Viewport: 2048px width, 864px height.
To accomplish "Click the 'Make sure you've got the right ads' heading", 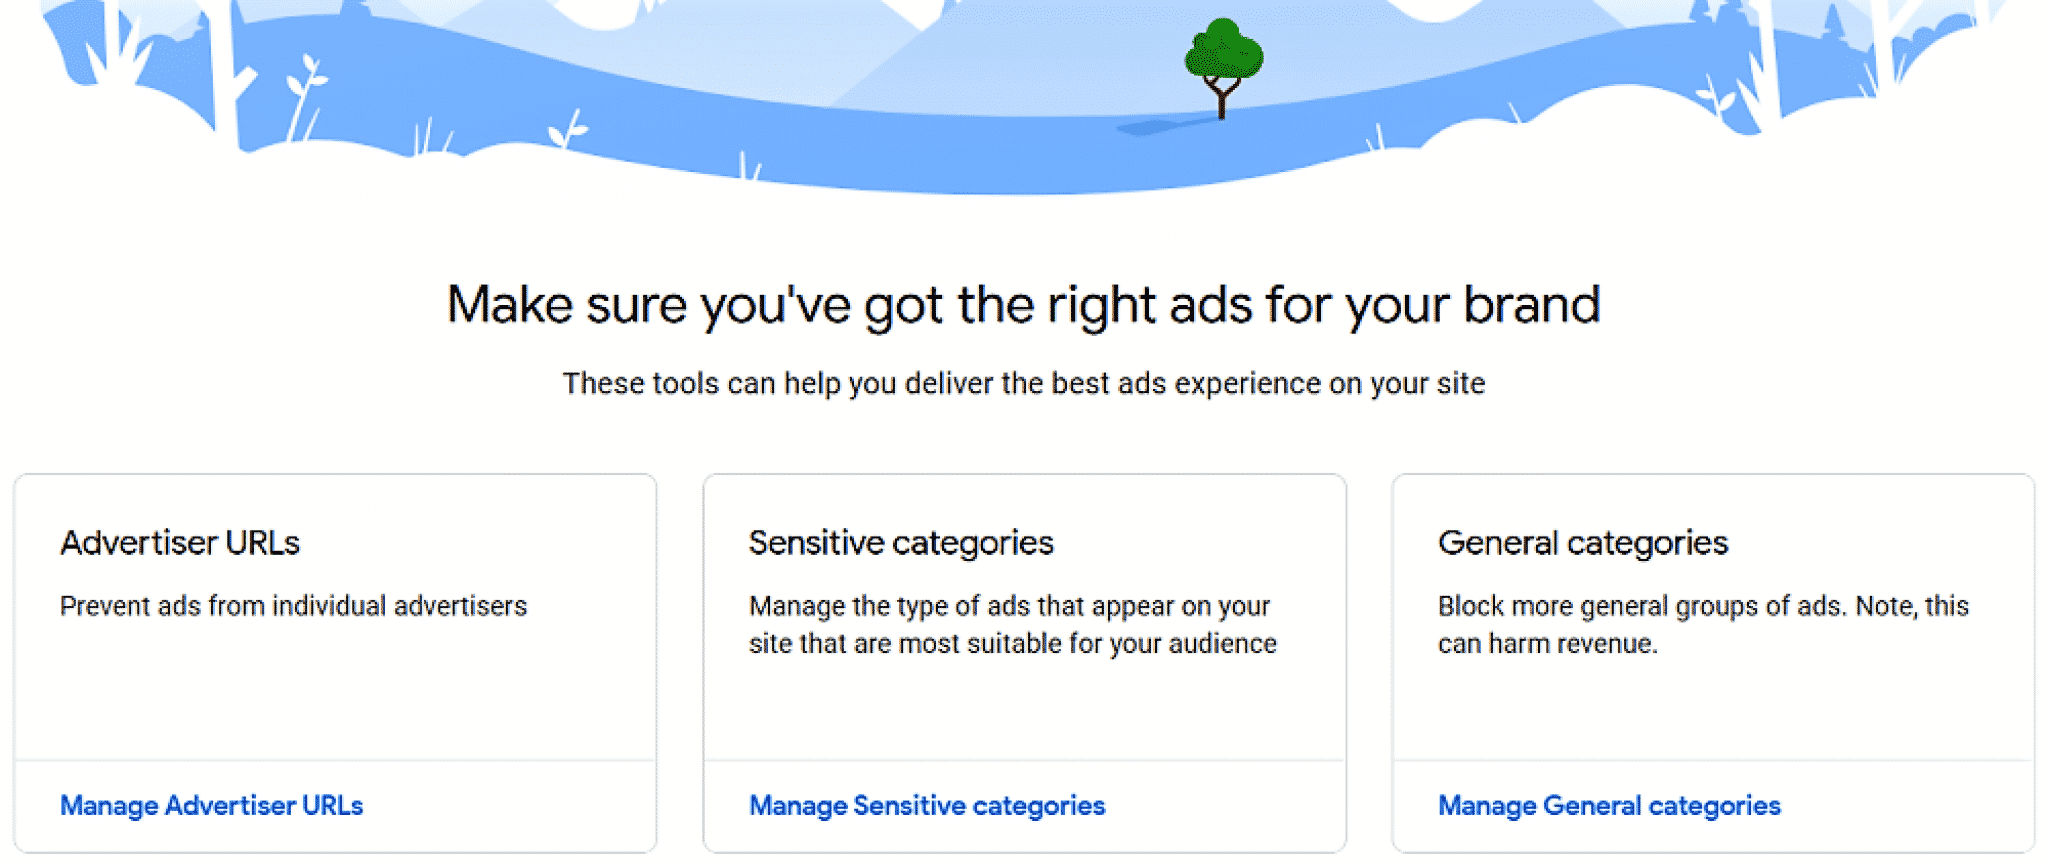I will 1023,305.
